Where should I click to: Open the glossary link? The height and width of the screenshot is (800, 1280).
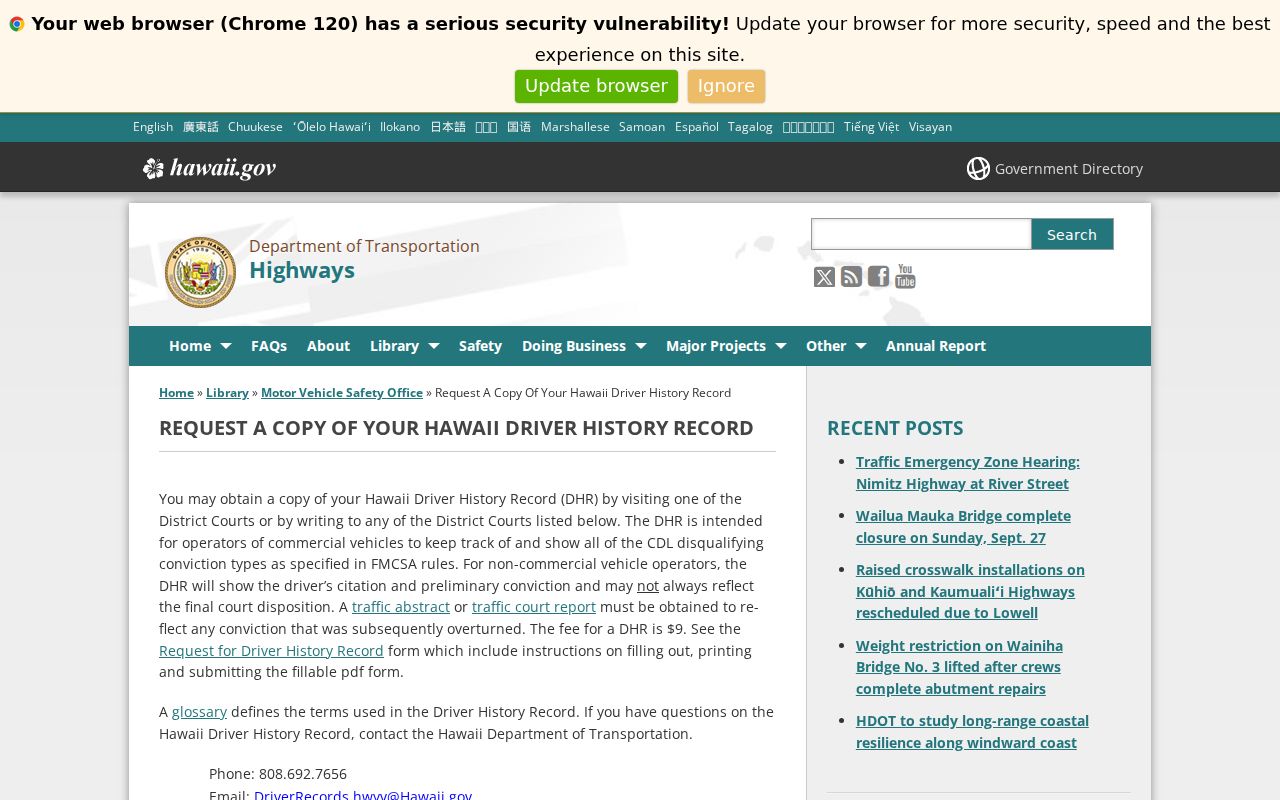pos(199,712)
